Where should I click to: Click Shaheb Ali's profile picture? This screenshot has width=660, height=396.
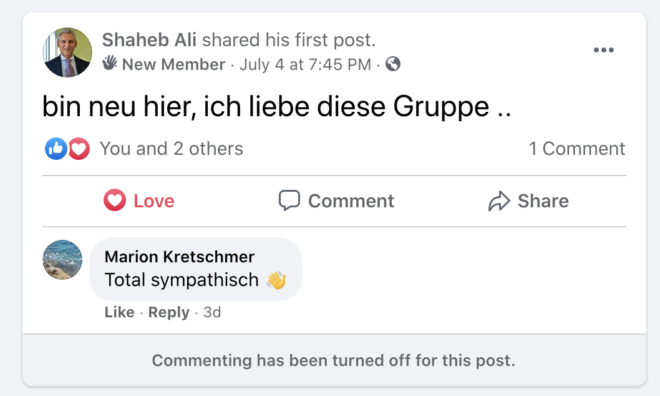pyautogui.click(x=67, y=52)
